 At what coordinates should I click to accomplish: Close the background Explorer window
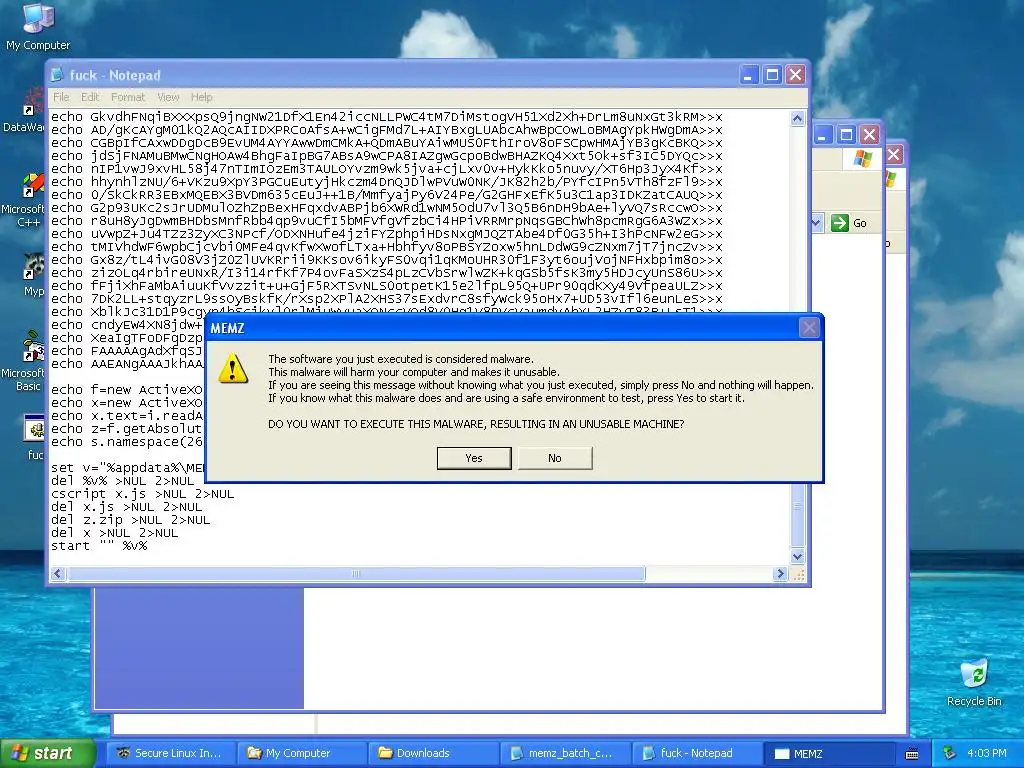[869, 135]
